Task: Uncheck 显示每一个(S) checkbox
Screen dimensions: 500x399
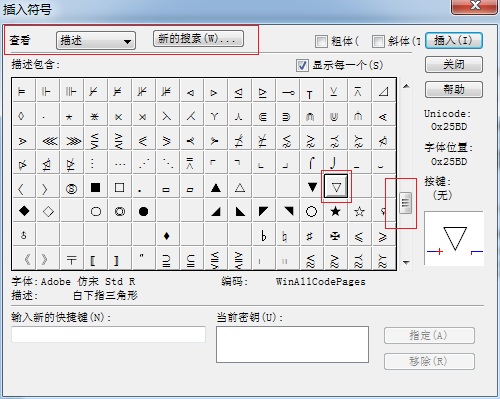Action: (x=302, y=65)
